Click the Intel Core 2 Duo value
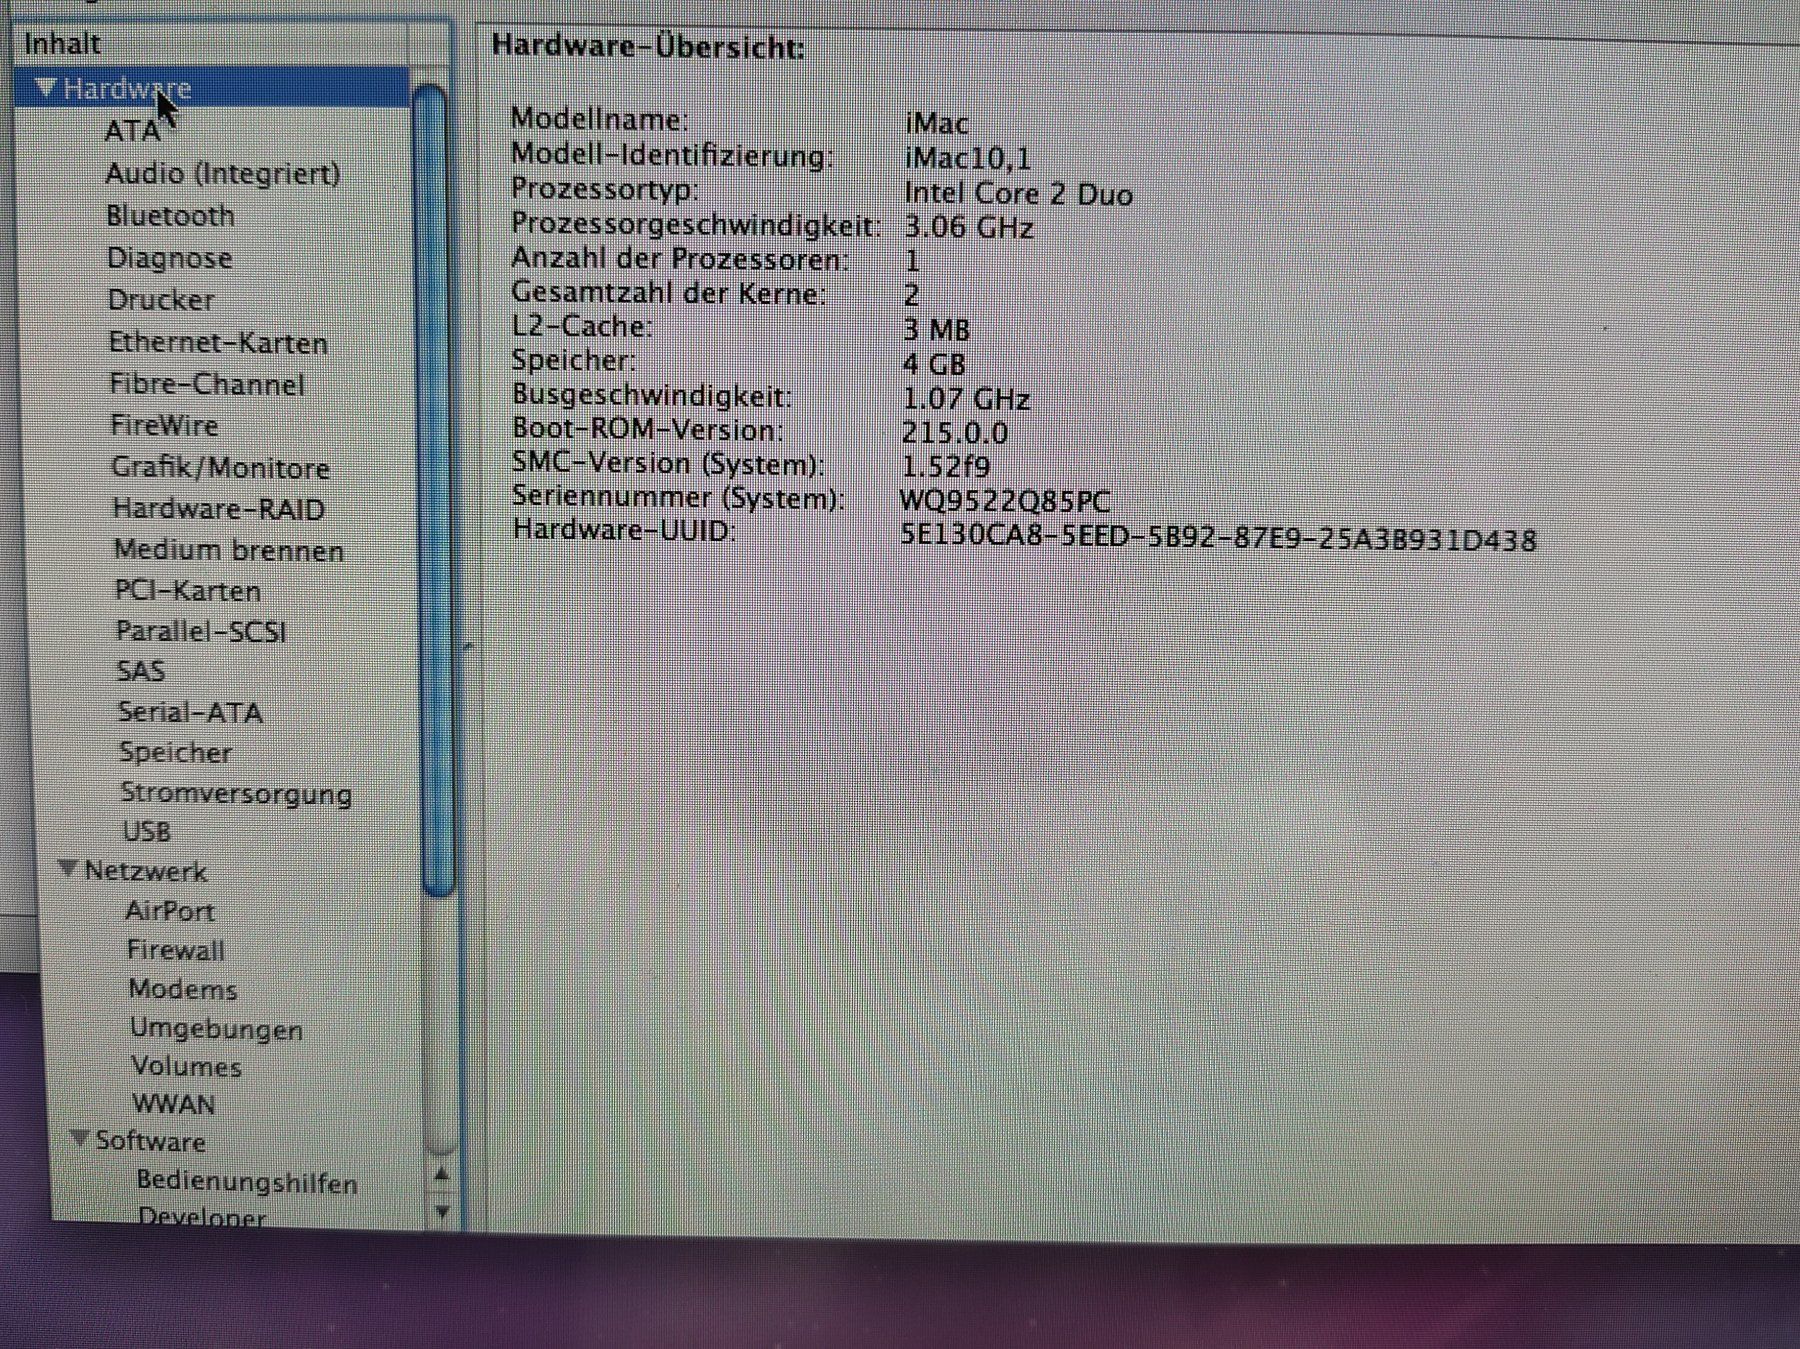Viewport: 1800px width, 1349px height. pyautogui.click(x=1018, y=193)
